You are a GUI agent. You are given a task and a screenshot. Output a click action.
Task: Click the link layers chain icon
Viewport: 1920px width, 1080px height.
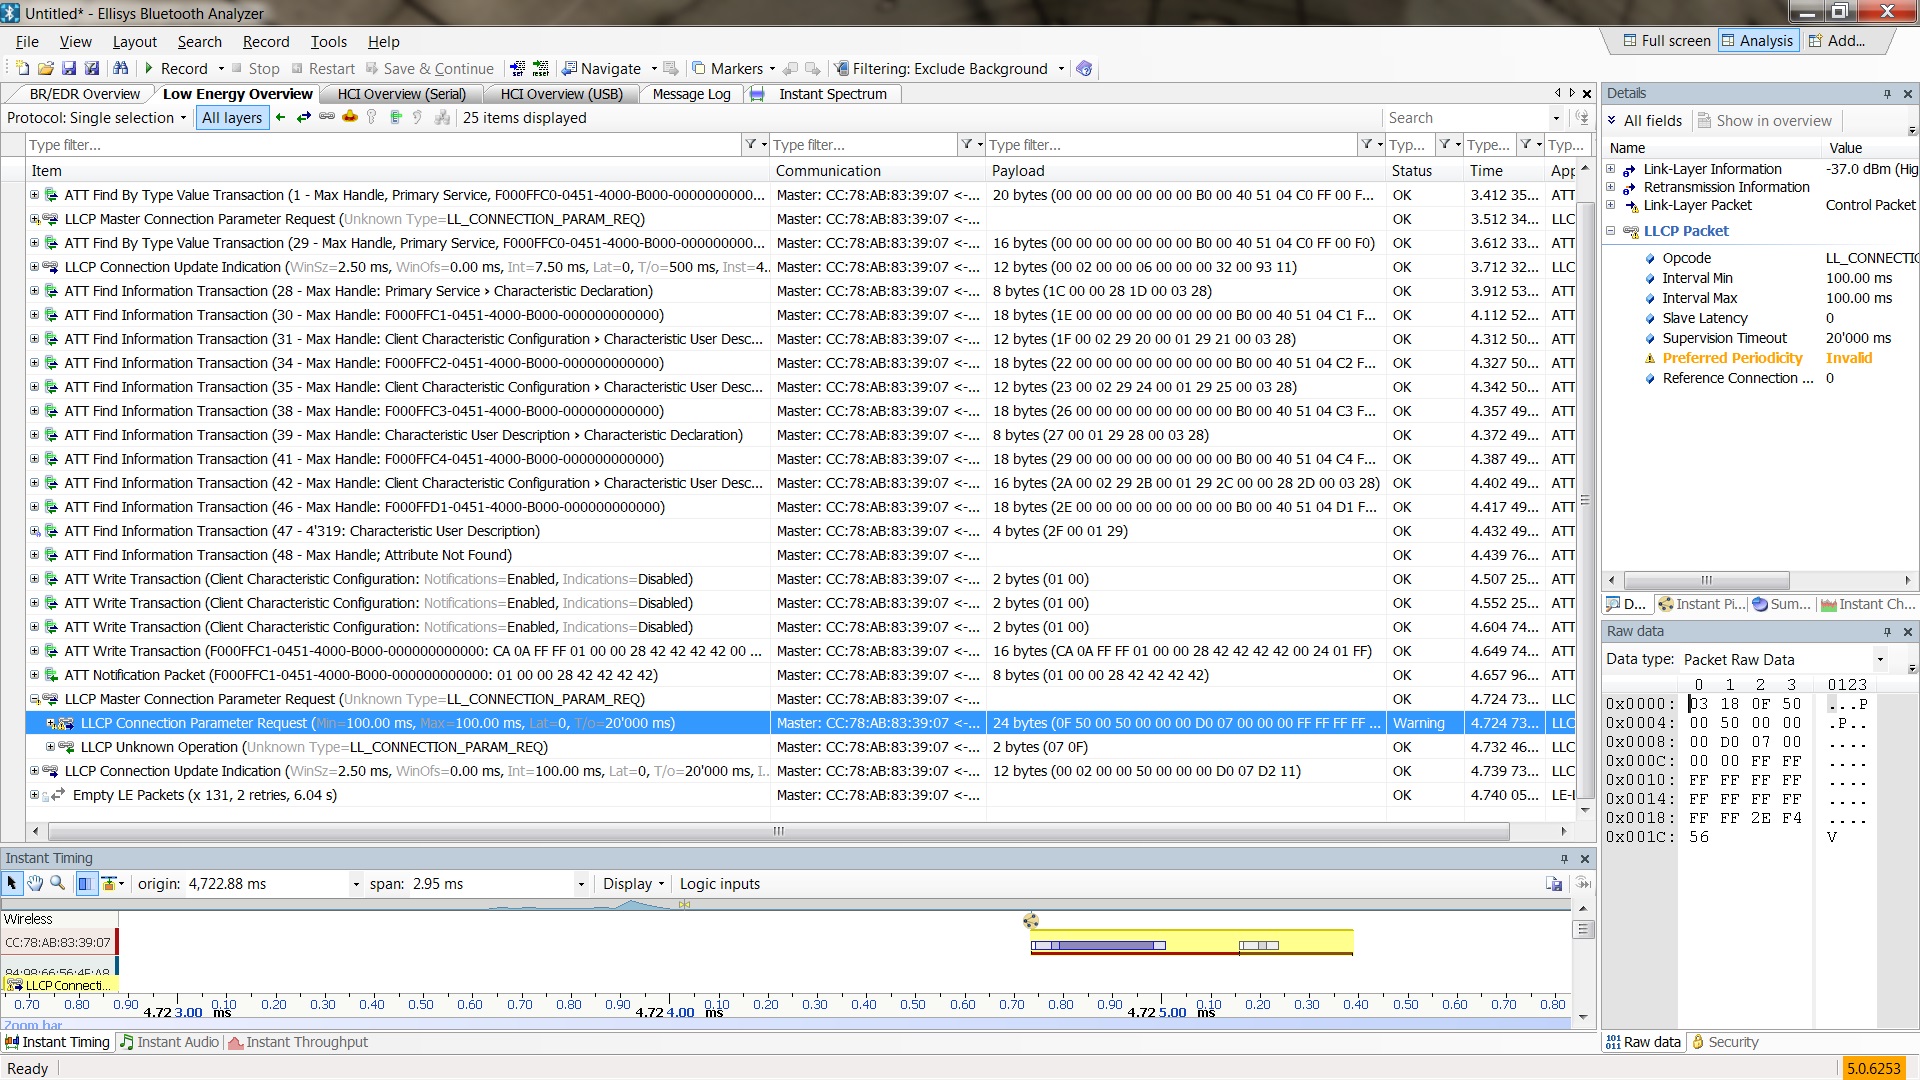[x=327, y=117]
